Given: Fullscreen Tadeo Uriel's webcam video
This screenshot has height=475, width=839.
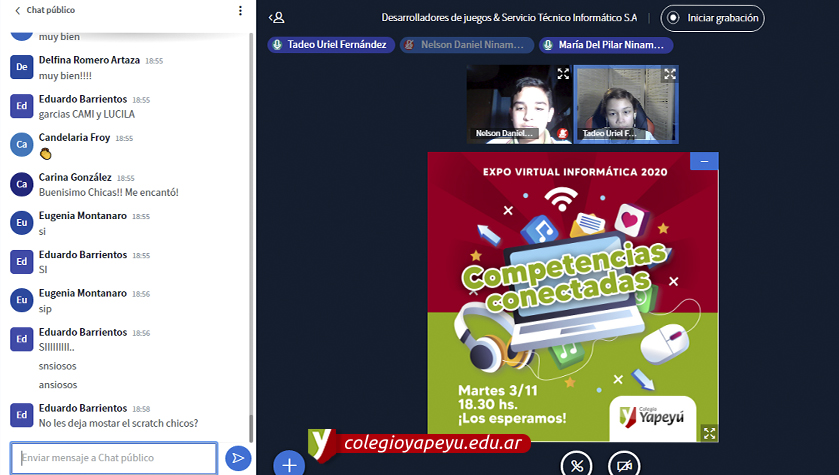Looking at the screenshot, I should coord(670,74).
